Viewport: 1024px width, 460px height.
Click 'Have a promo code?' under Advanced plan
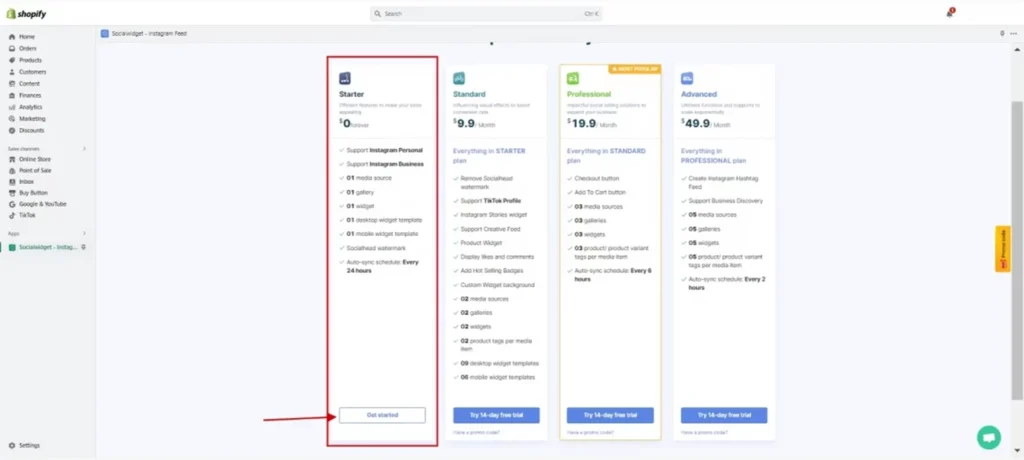click(x=705, y=433)
